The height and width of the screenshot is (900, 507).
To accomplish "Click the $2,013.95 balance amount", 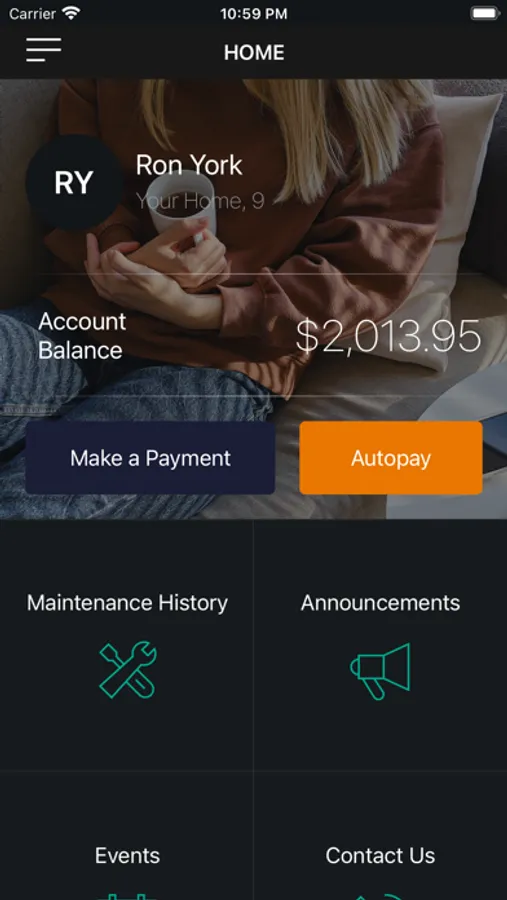I will tap(388, 336).
